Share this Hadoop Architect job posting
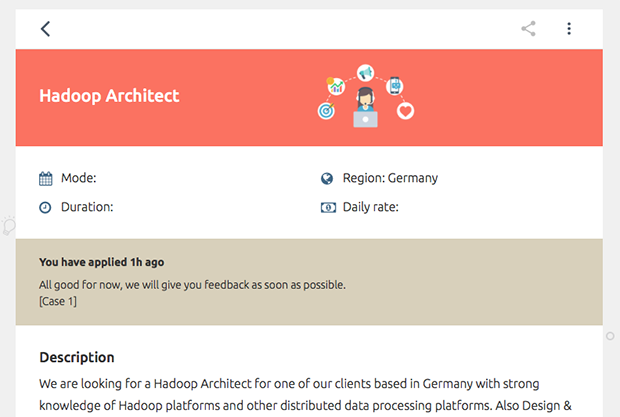Viewport: 620px width, 417px height. (528, 29)
